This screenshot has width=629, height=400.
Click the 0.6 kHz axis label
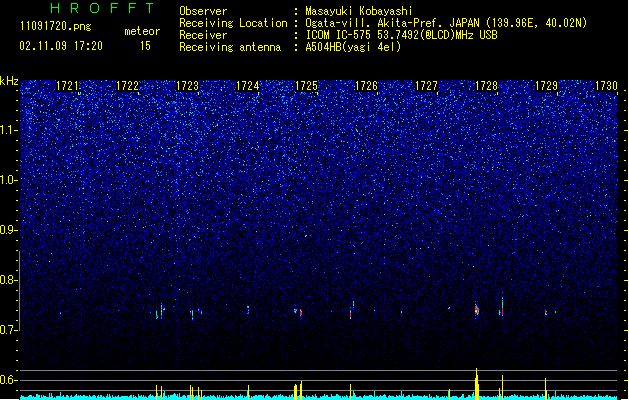[9, 380]
